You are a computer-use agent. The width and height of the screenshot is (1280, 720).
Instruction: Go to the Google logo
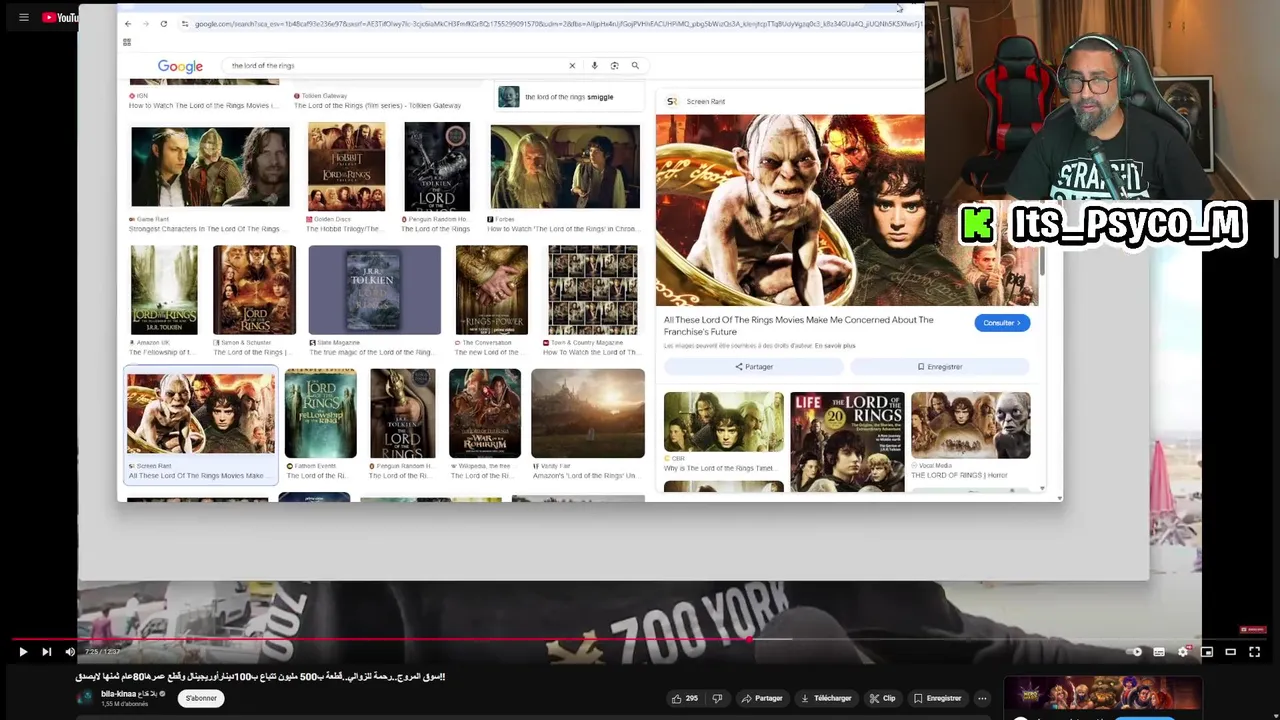[x=180, y=66]
